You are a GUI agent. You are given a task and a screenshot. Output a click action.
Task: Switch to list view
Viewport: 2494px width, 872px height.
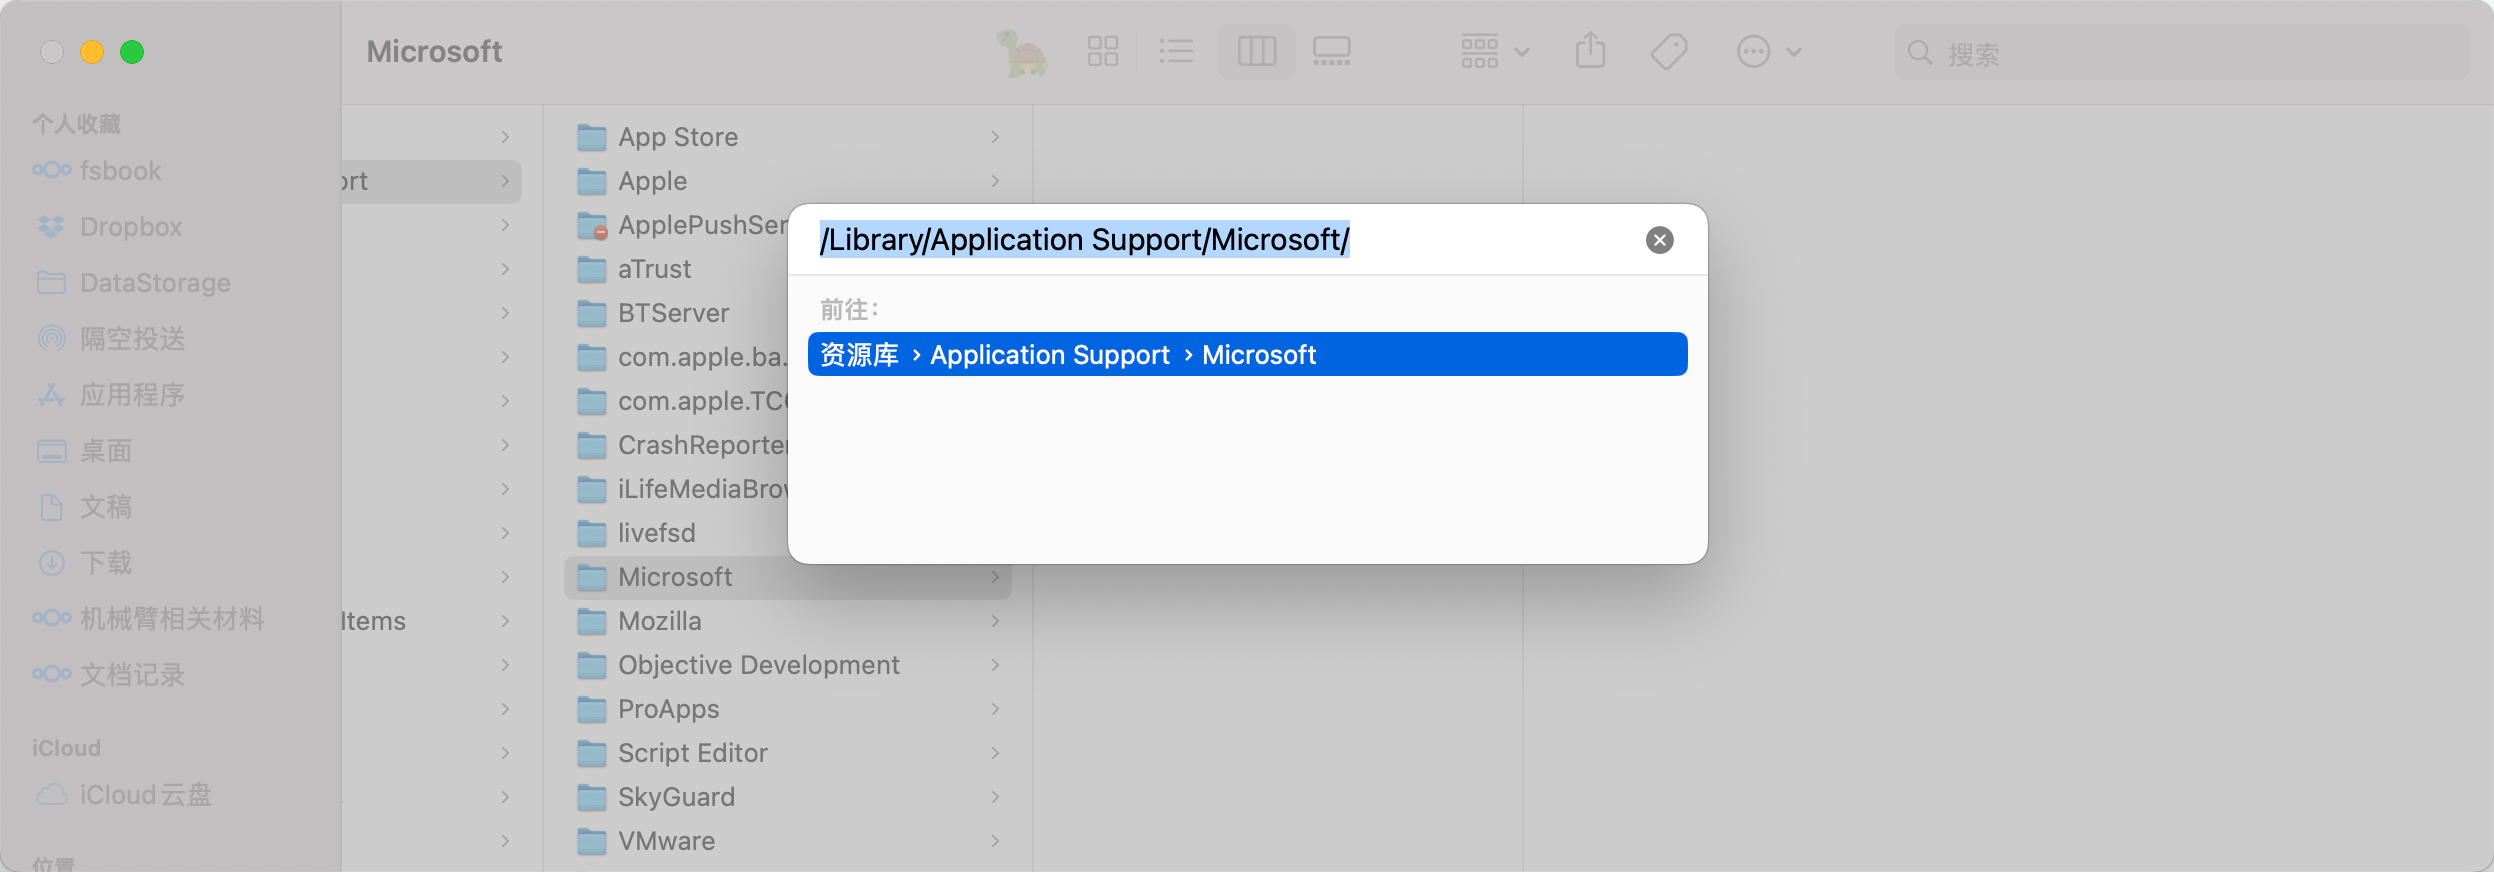click(x=1176, y=51)
